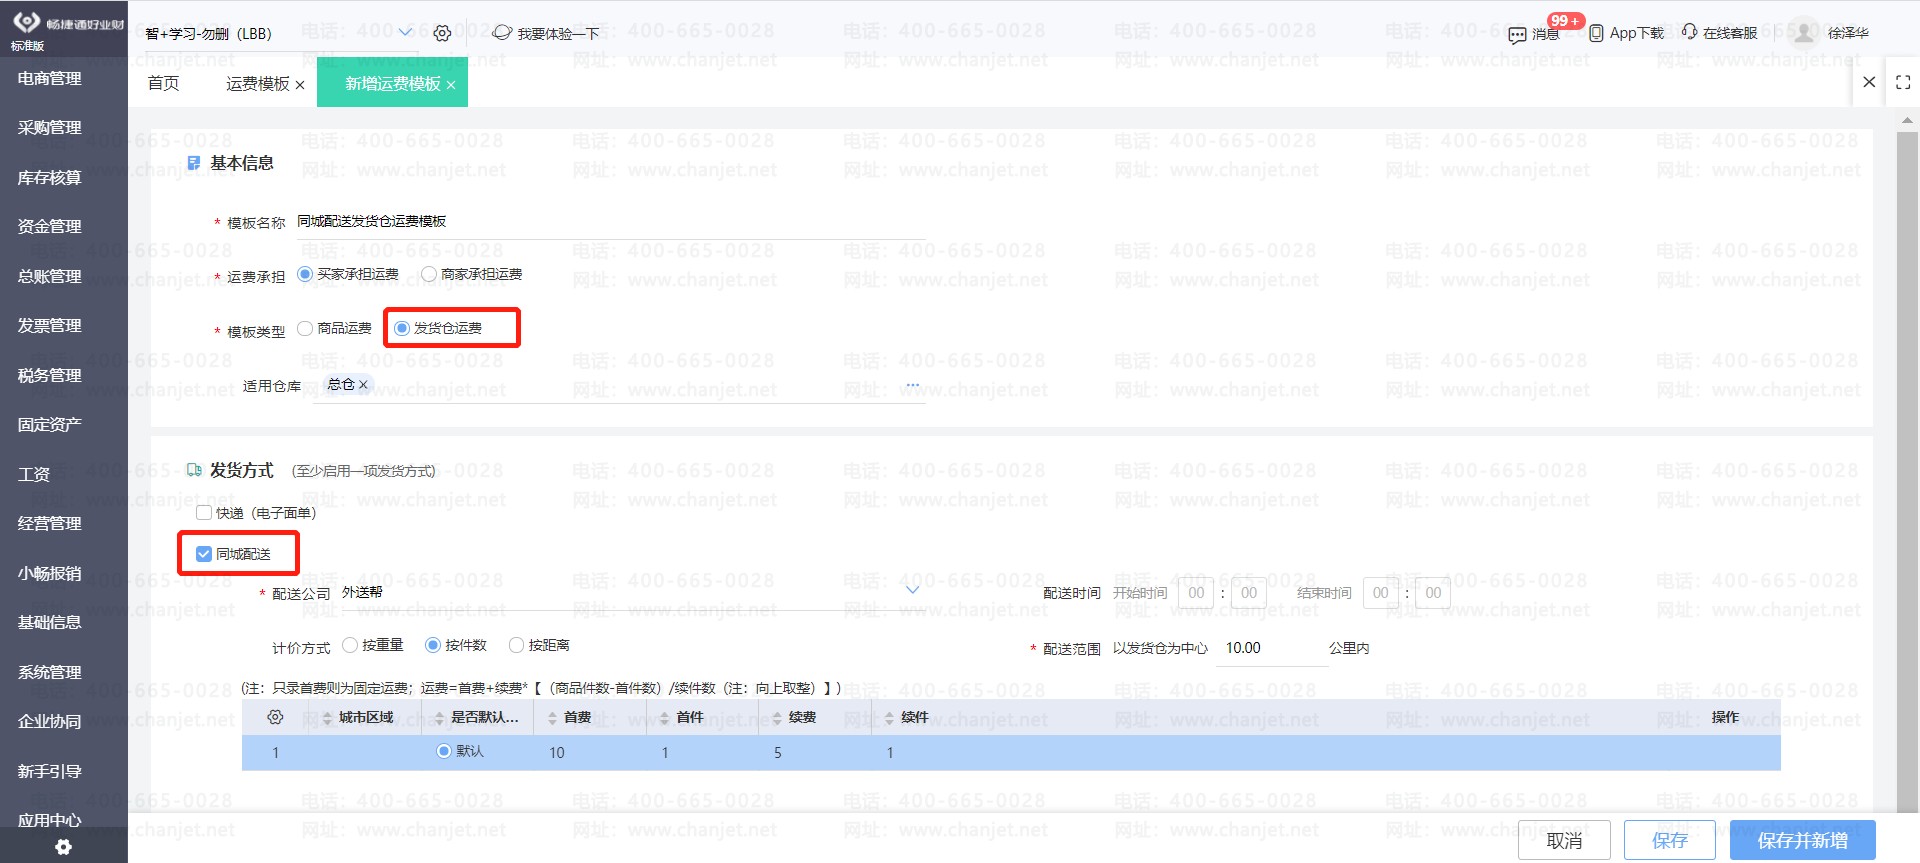This screenshot has width=1920, height=863.
Task: Click the 保存 button
Action: [x=1670, y=840]
